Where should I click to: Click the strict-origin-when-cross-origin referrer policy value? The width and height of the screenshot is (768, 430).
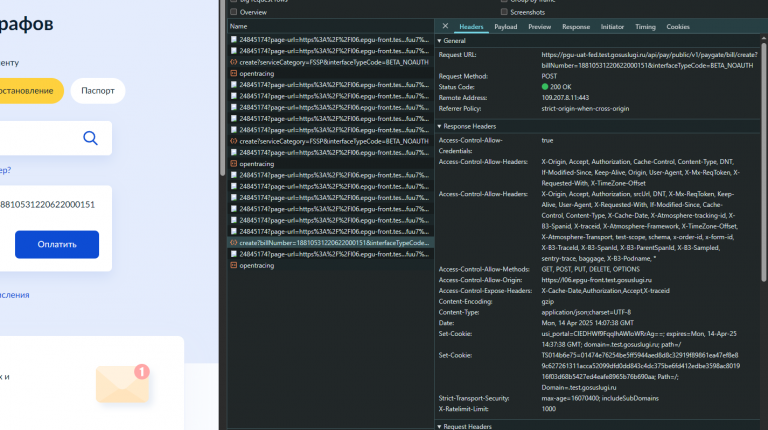pos(585,109)
